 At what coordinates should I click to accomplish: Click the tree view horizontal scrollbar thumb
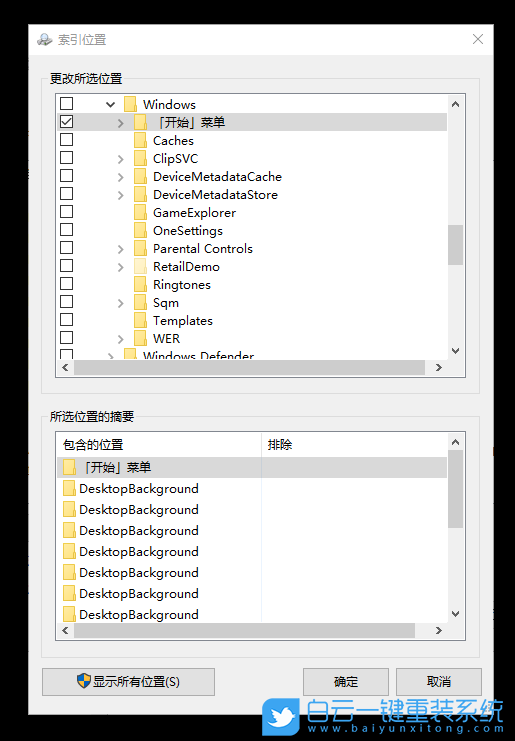pos(249,367)
